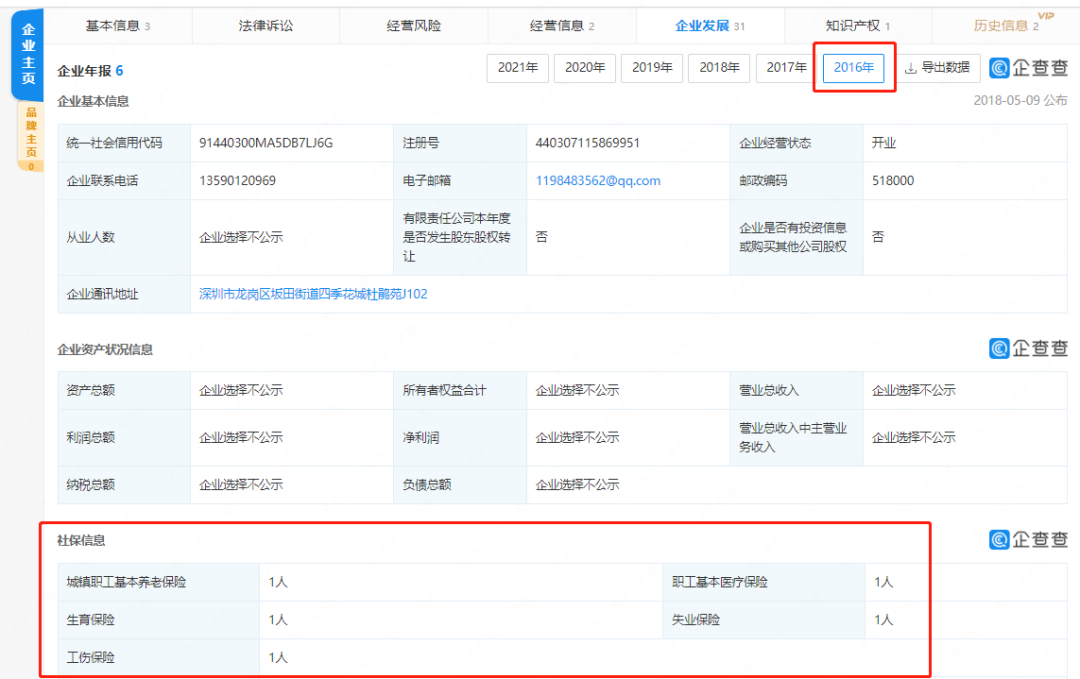The width and height of the screenshot is (1080, 679).
Task: Select the 2021年 annual report
Action: click(x=518, y=68)
